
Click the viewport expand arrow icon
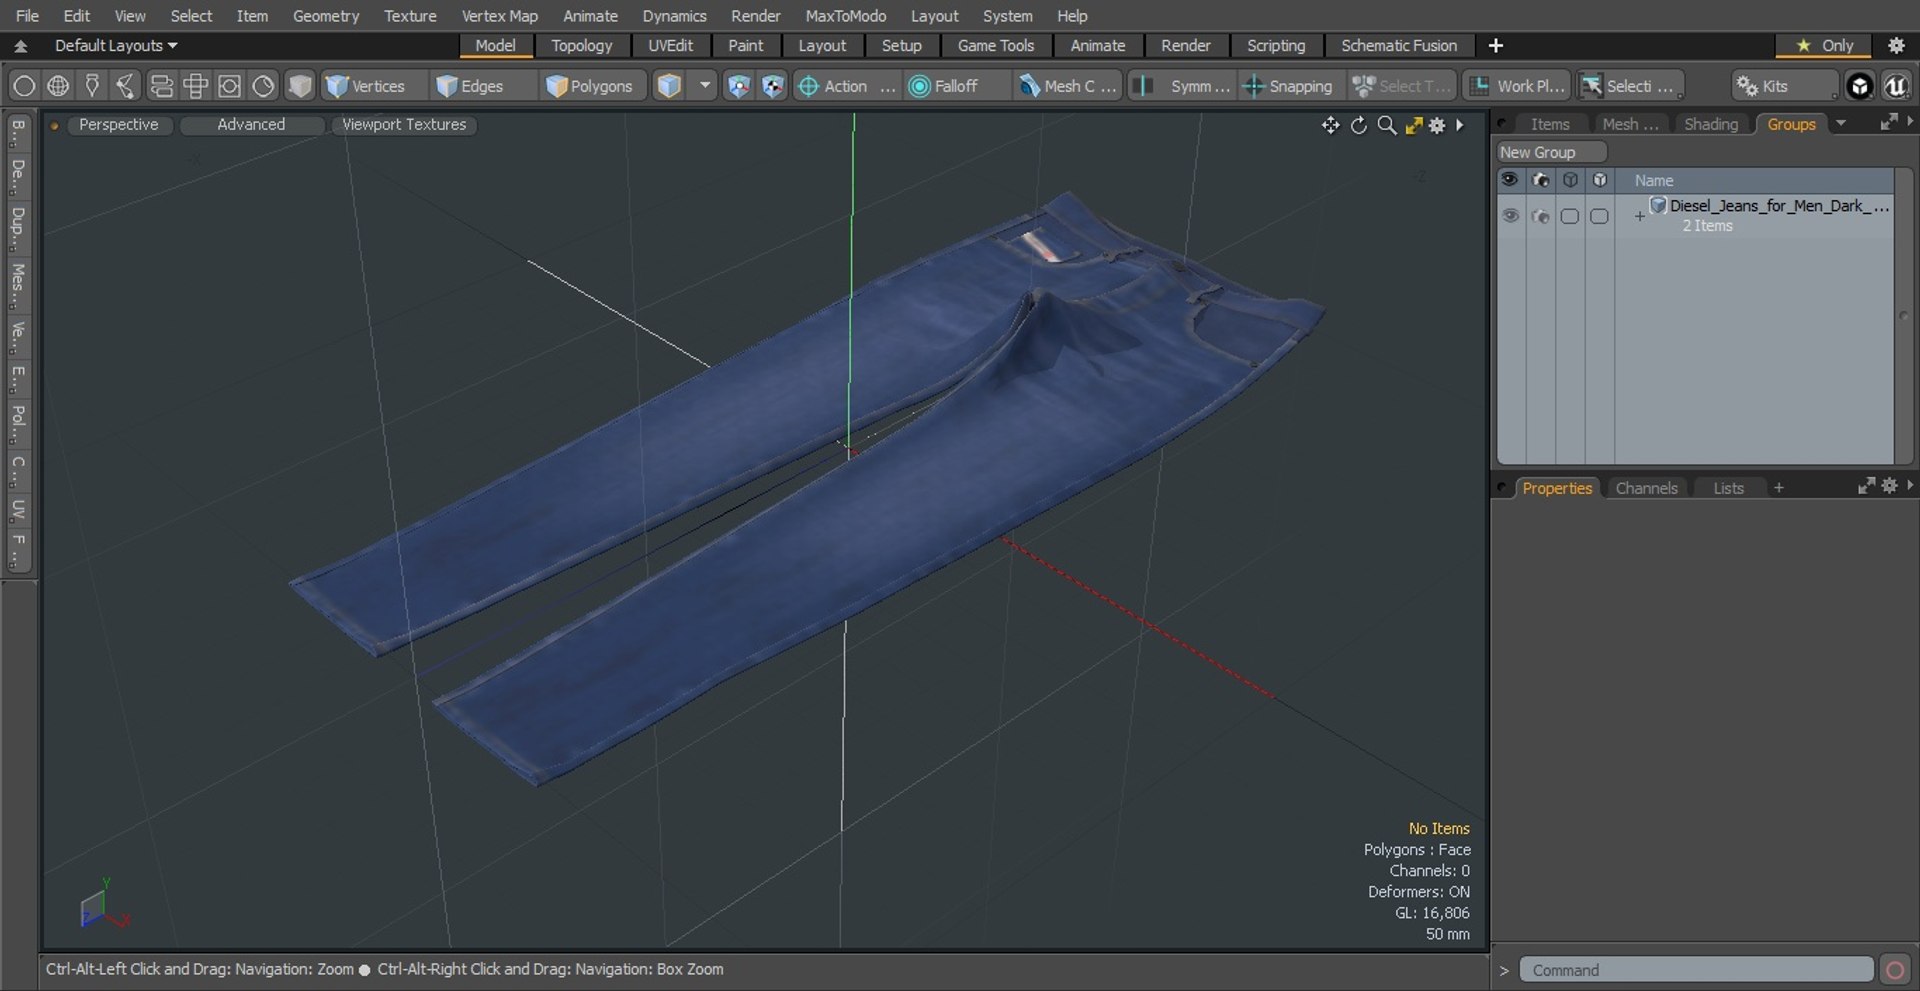click(x=1460, y=125)
